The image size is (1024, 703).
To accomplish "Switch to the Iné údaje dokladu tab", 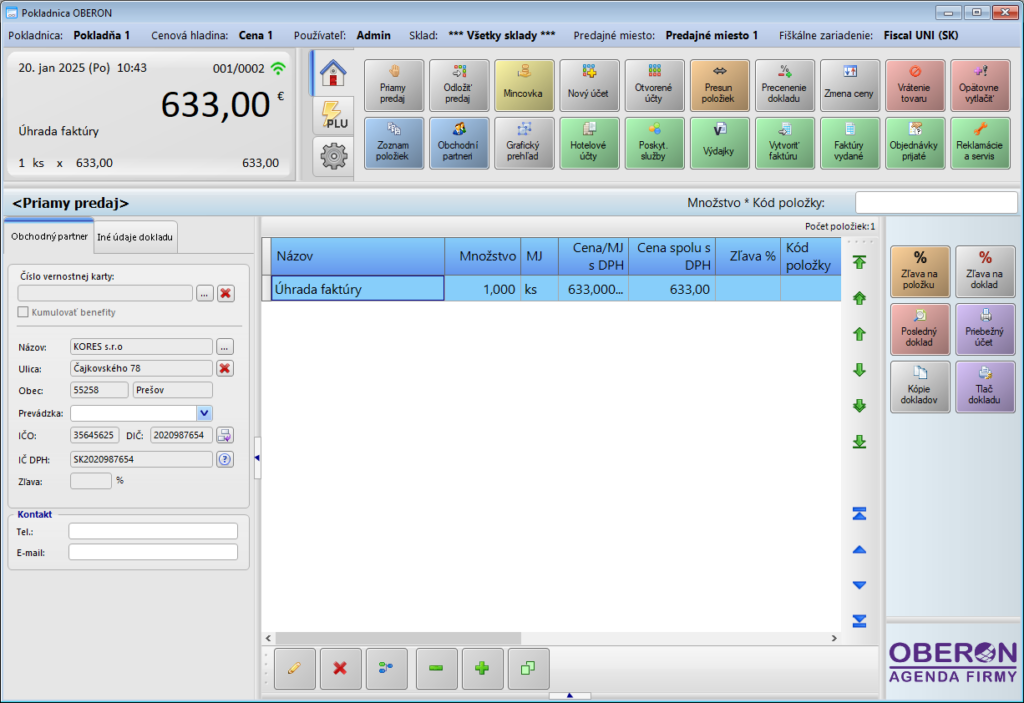I will tap(135, 237).
